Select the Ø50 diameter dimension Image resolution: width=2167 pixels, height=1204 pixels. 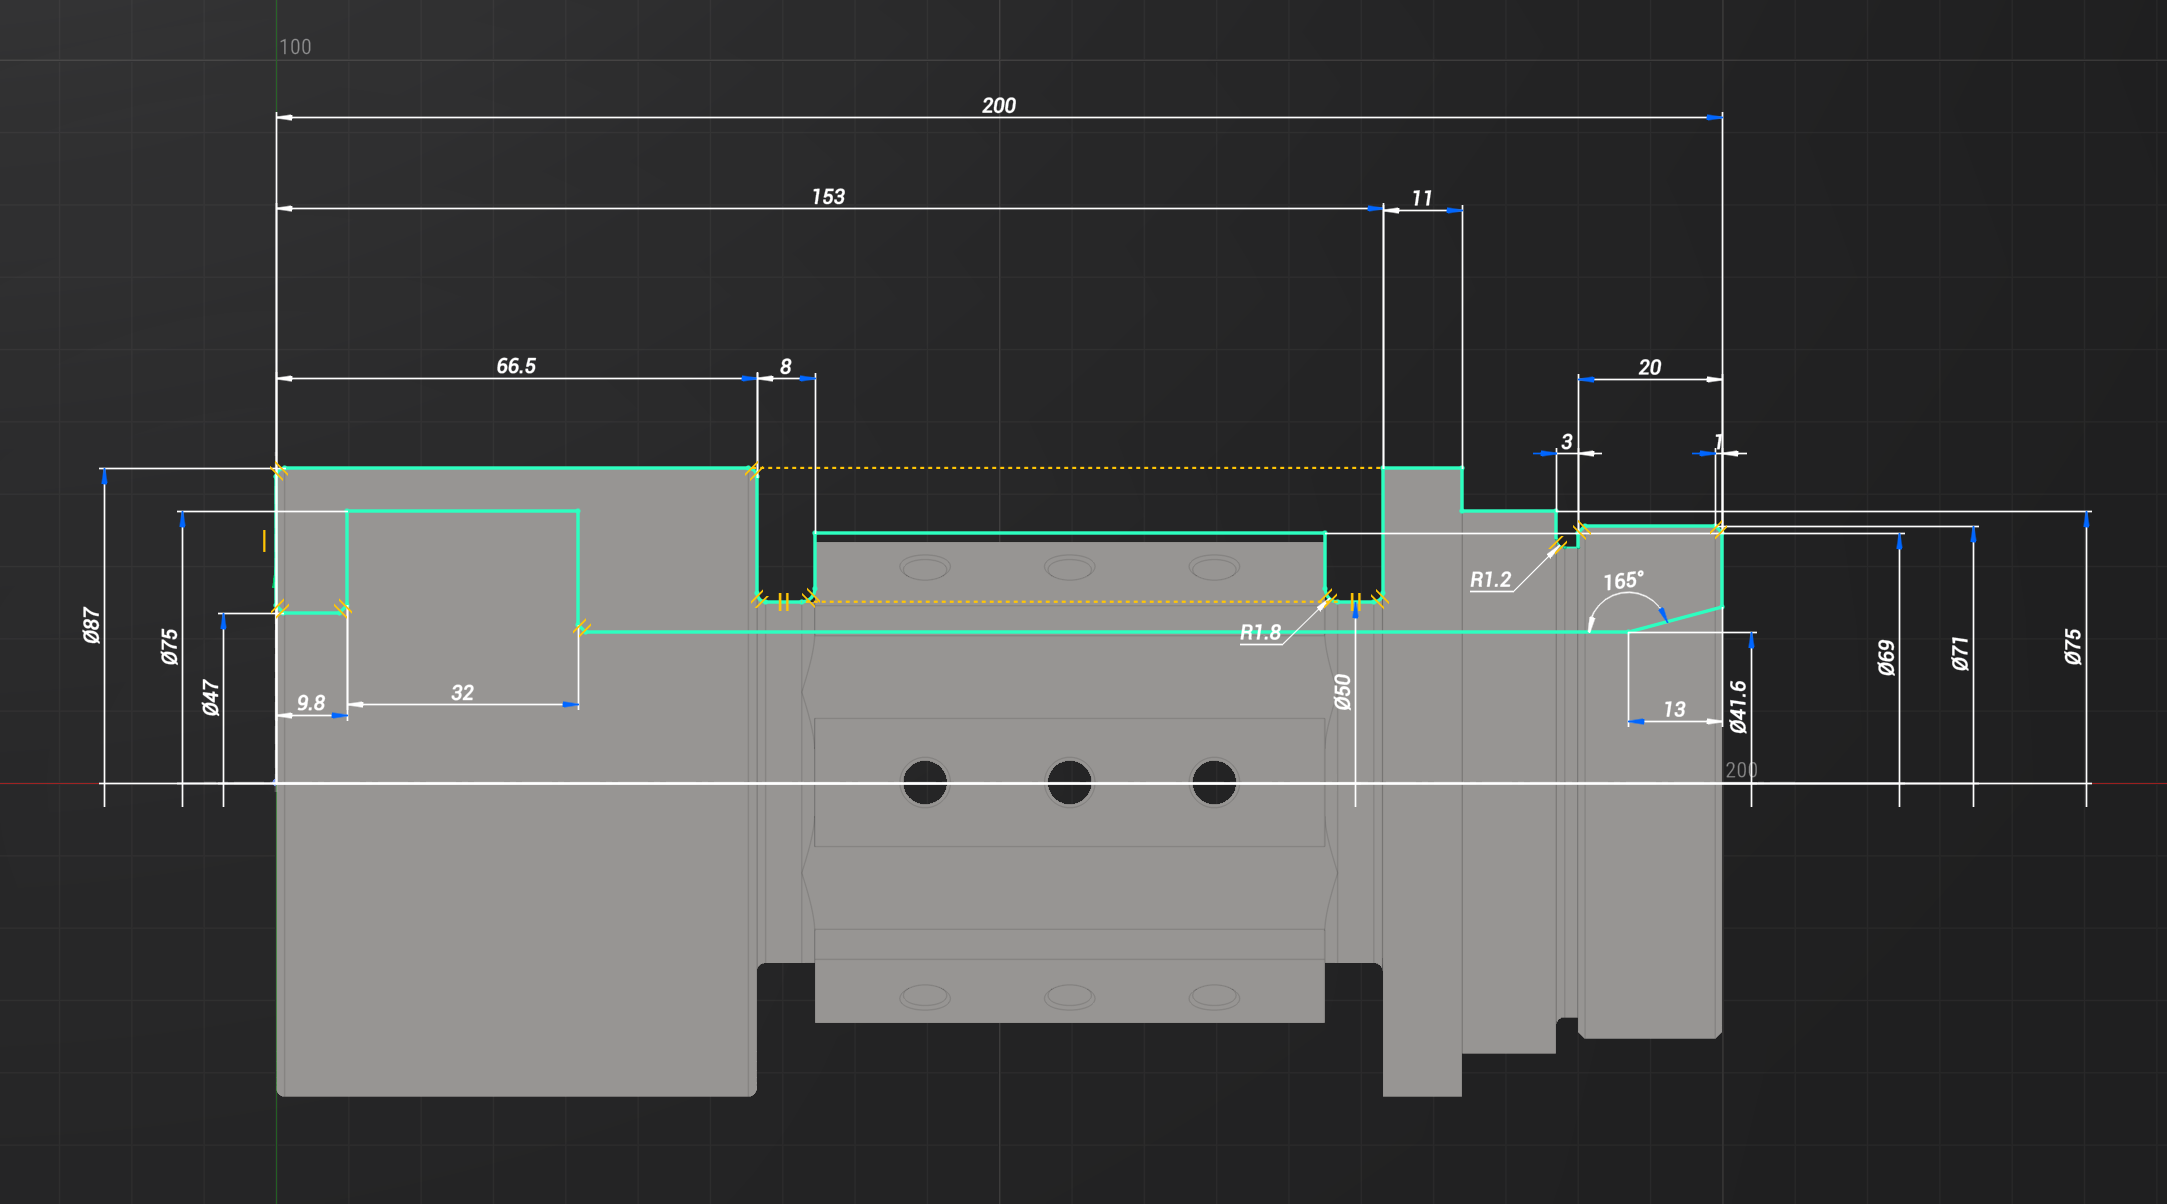click(x=1343, y=692)
